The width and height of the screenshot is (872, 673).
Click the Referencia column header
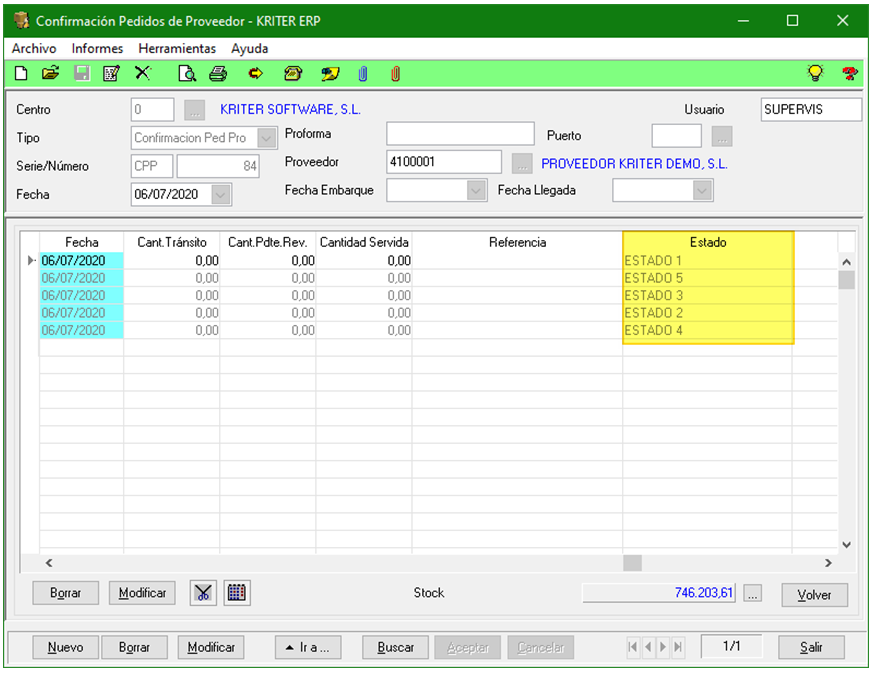517,242
